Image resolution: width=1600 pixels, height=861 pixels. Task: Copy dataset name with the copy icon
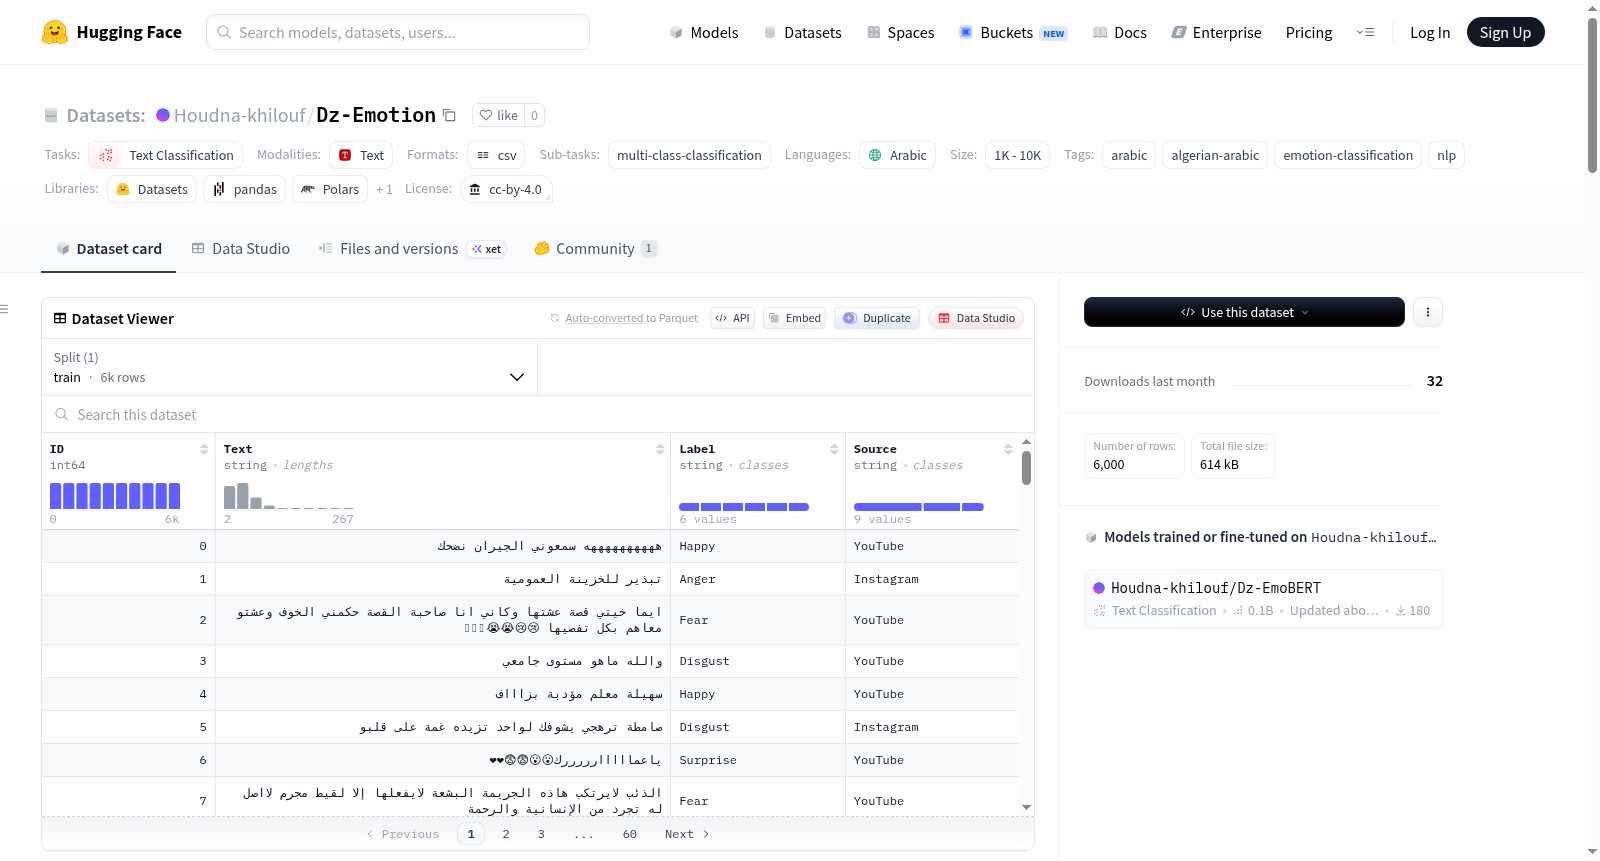click(x=450, y=116)
